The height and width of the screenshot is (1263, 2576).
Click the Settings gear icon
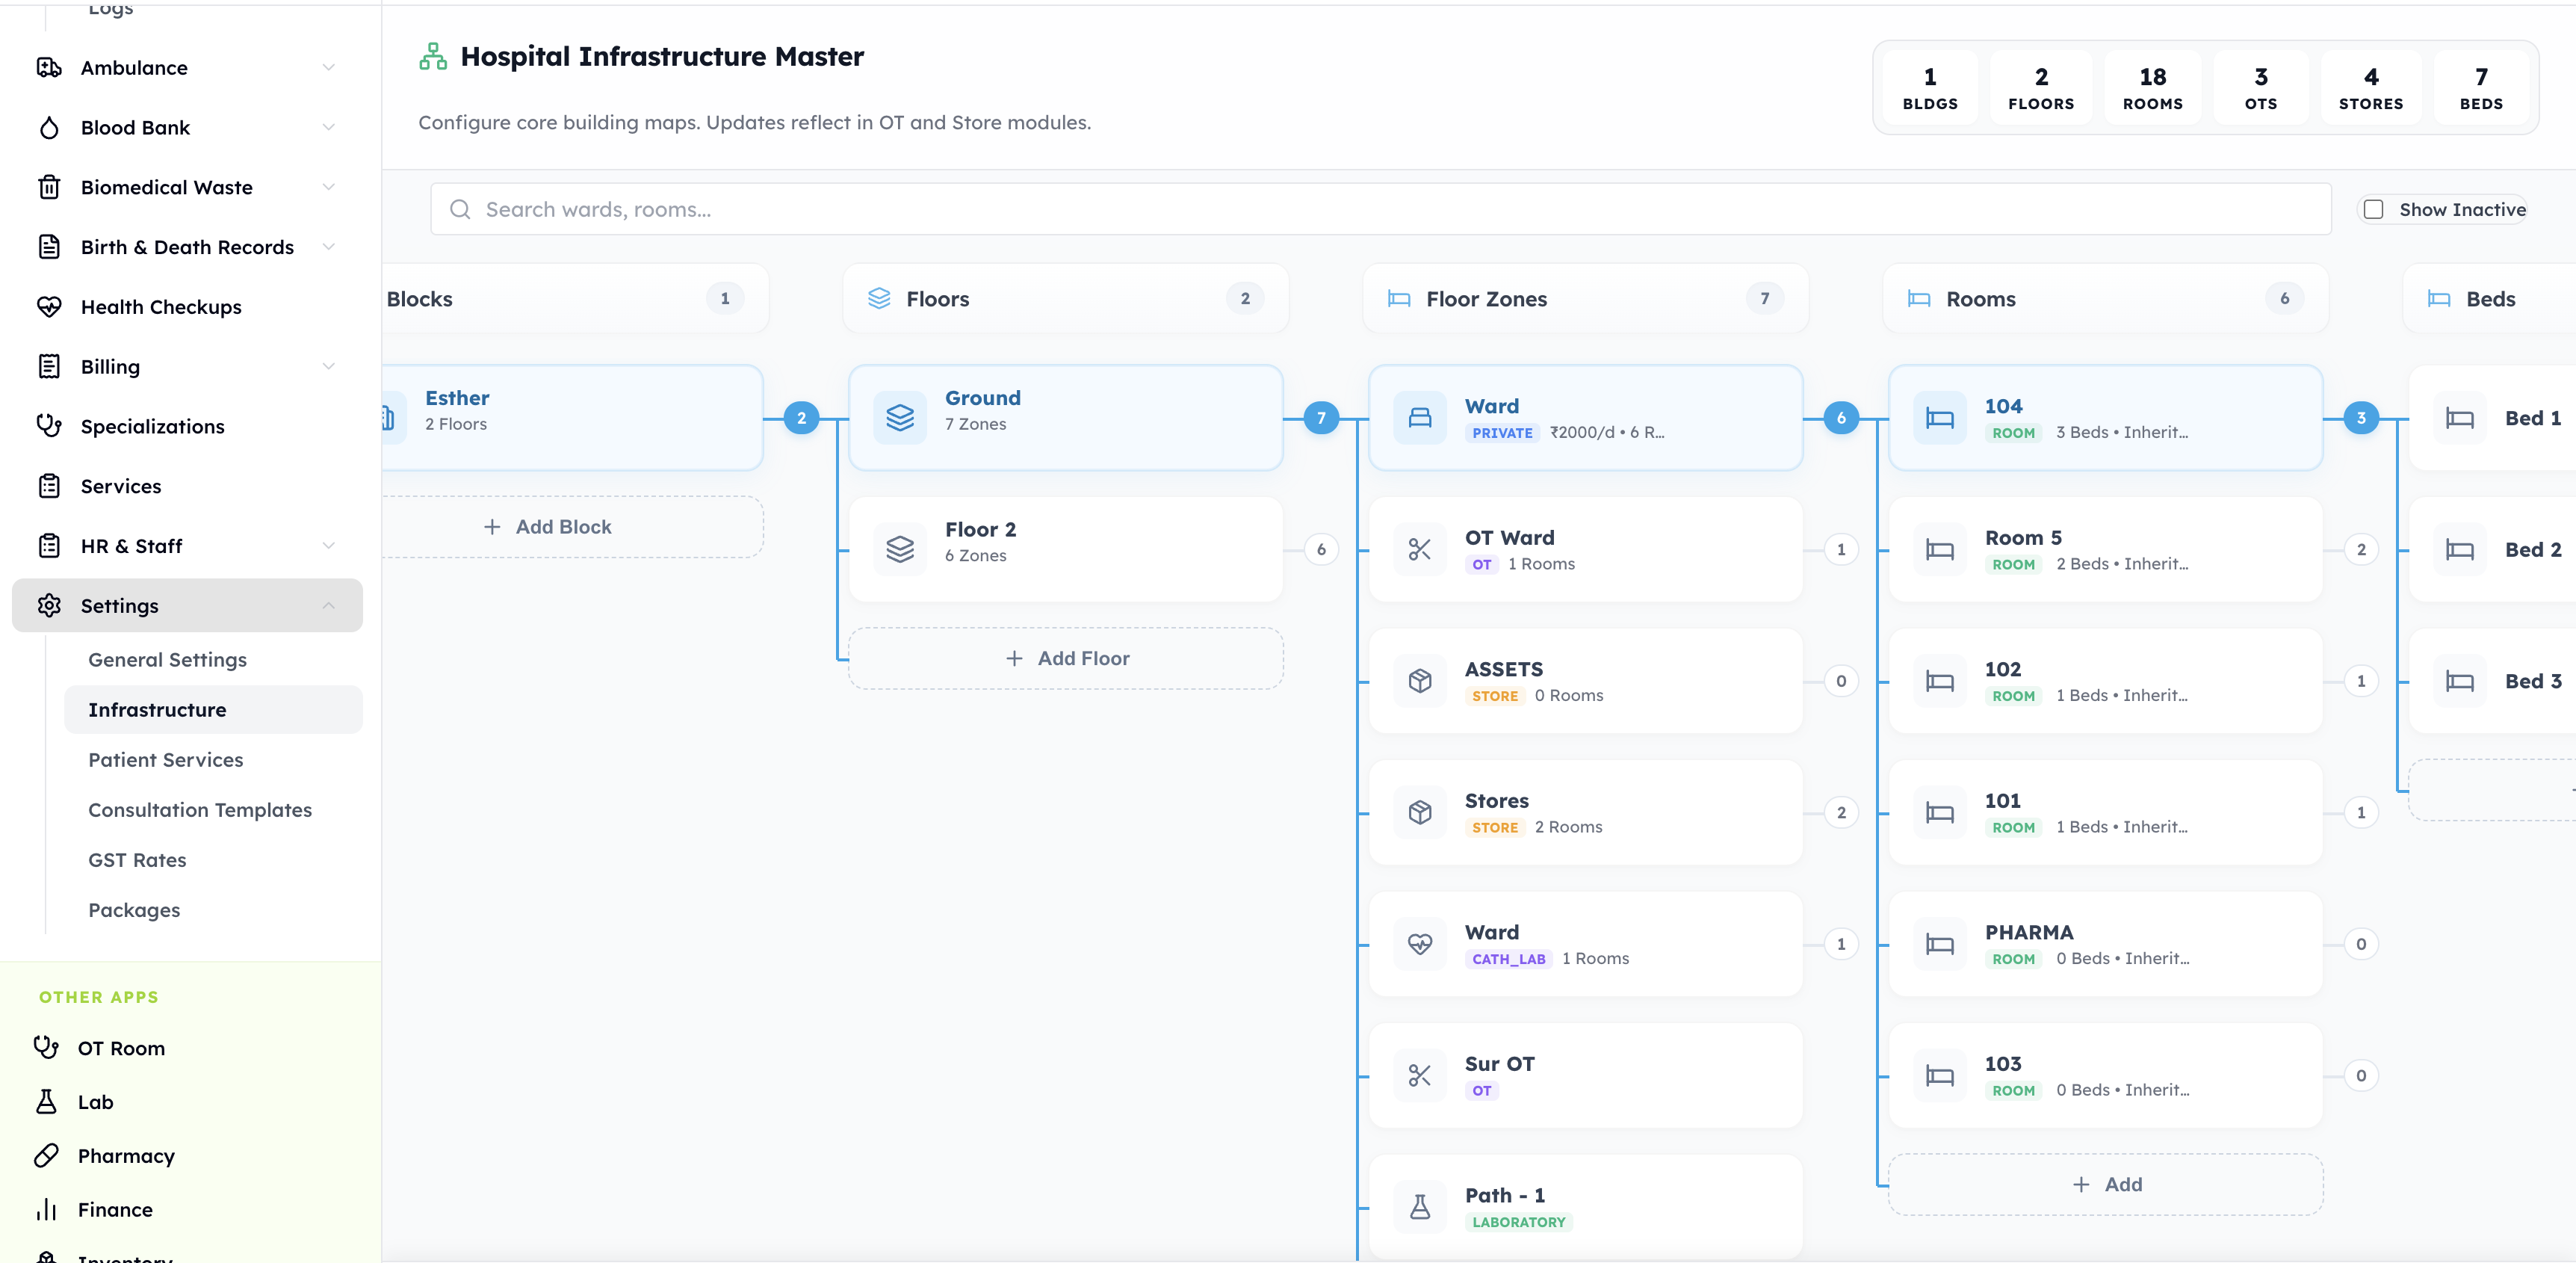(49, 606)
